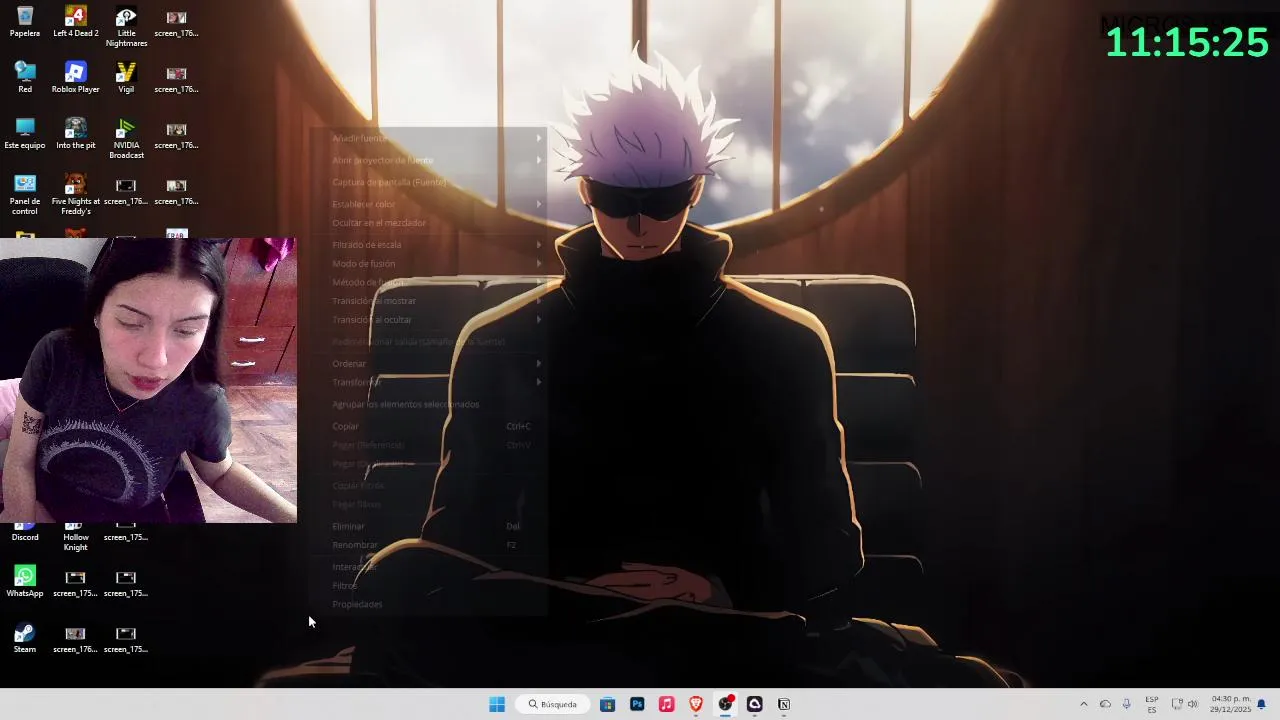Select the Red network icon
1280x720 pixels.
[x=25, y=78]
